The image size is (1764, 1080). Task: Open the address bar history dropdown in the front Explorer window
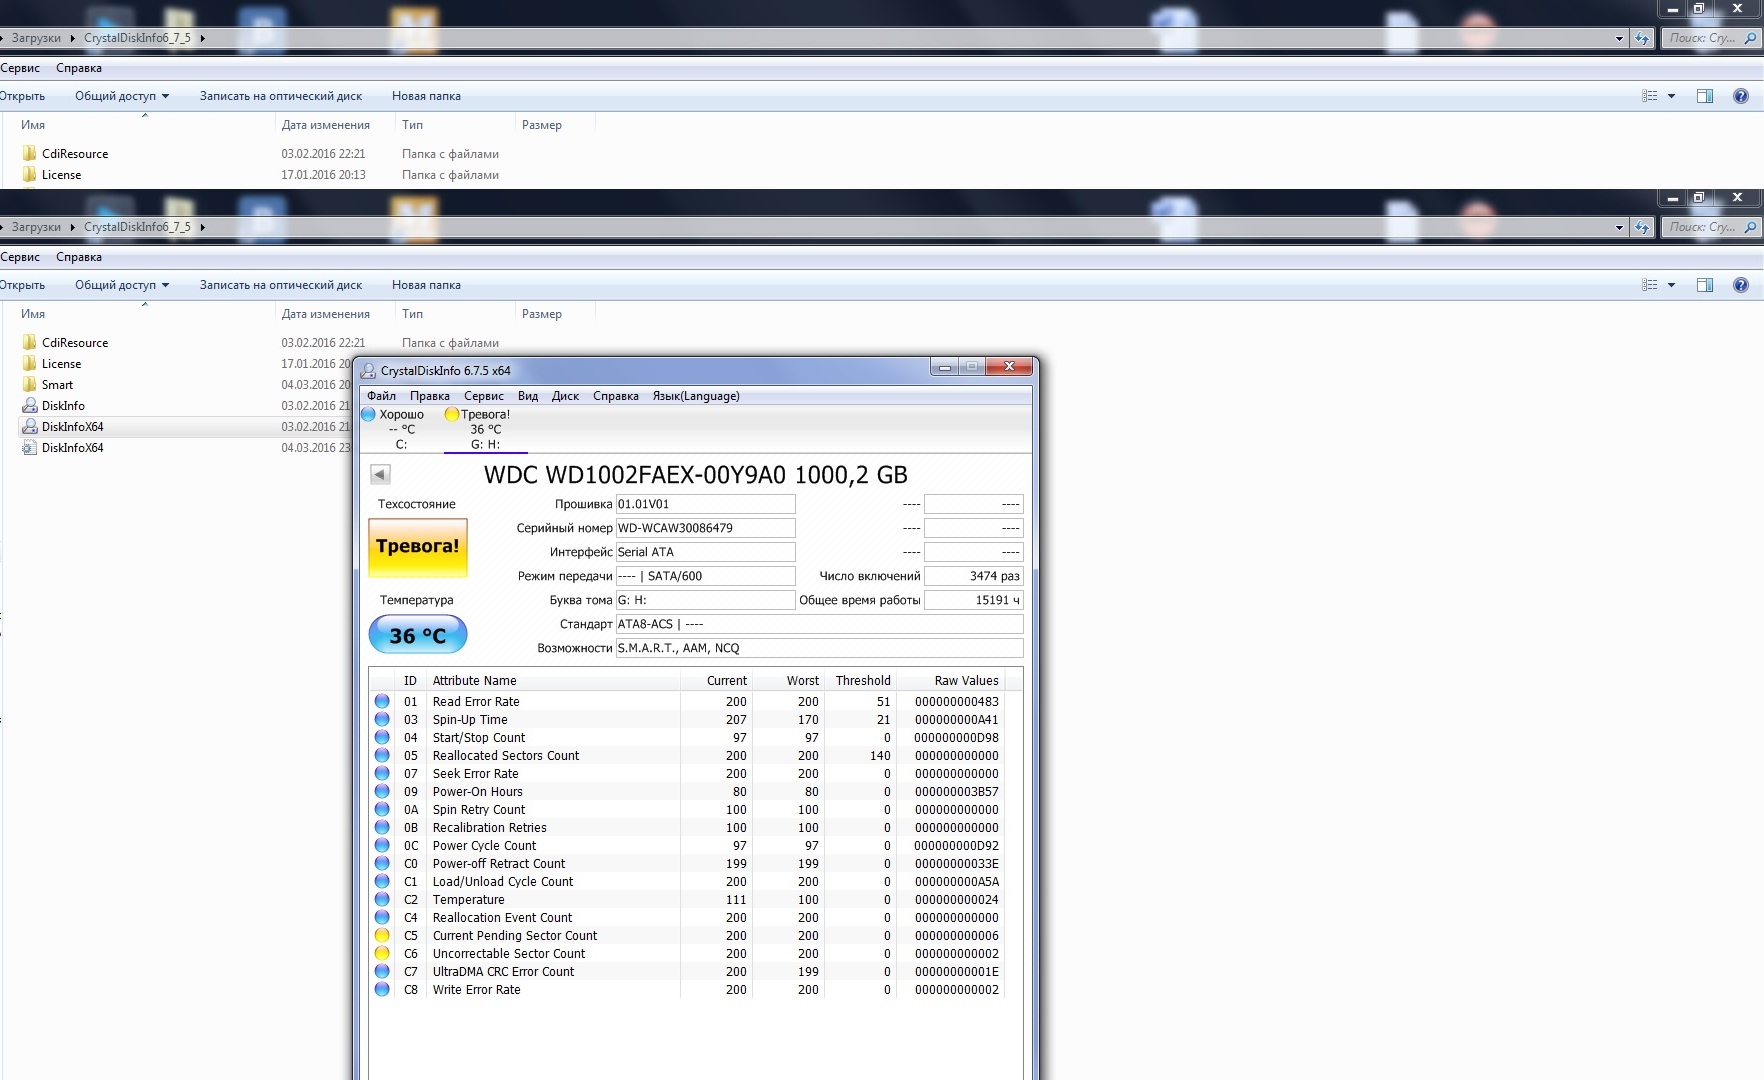1619,227
